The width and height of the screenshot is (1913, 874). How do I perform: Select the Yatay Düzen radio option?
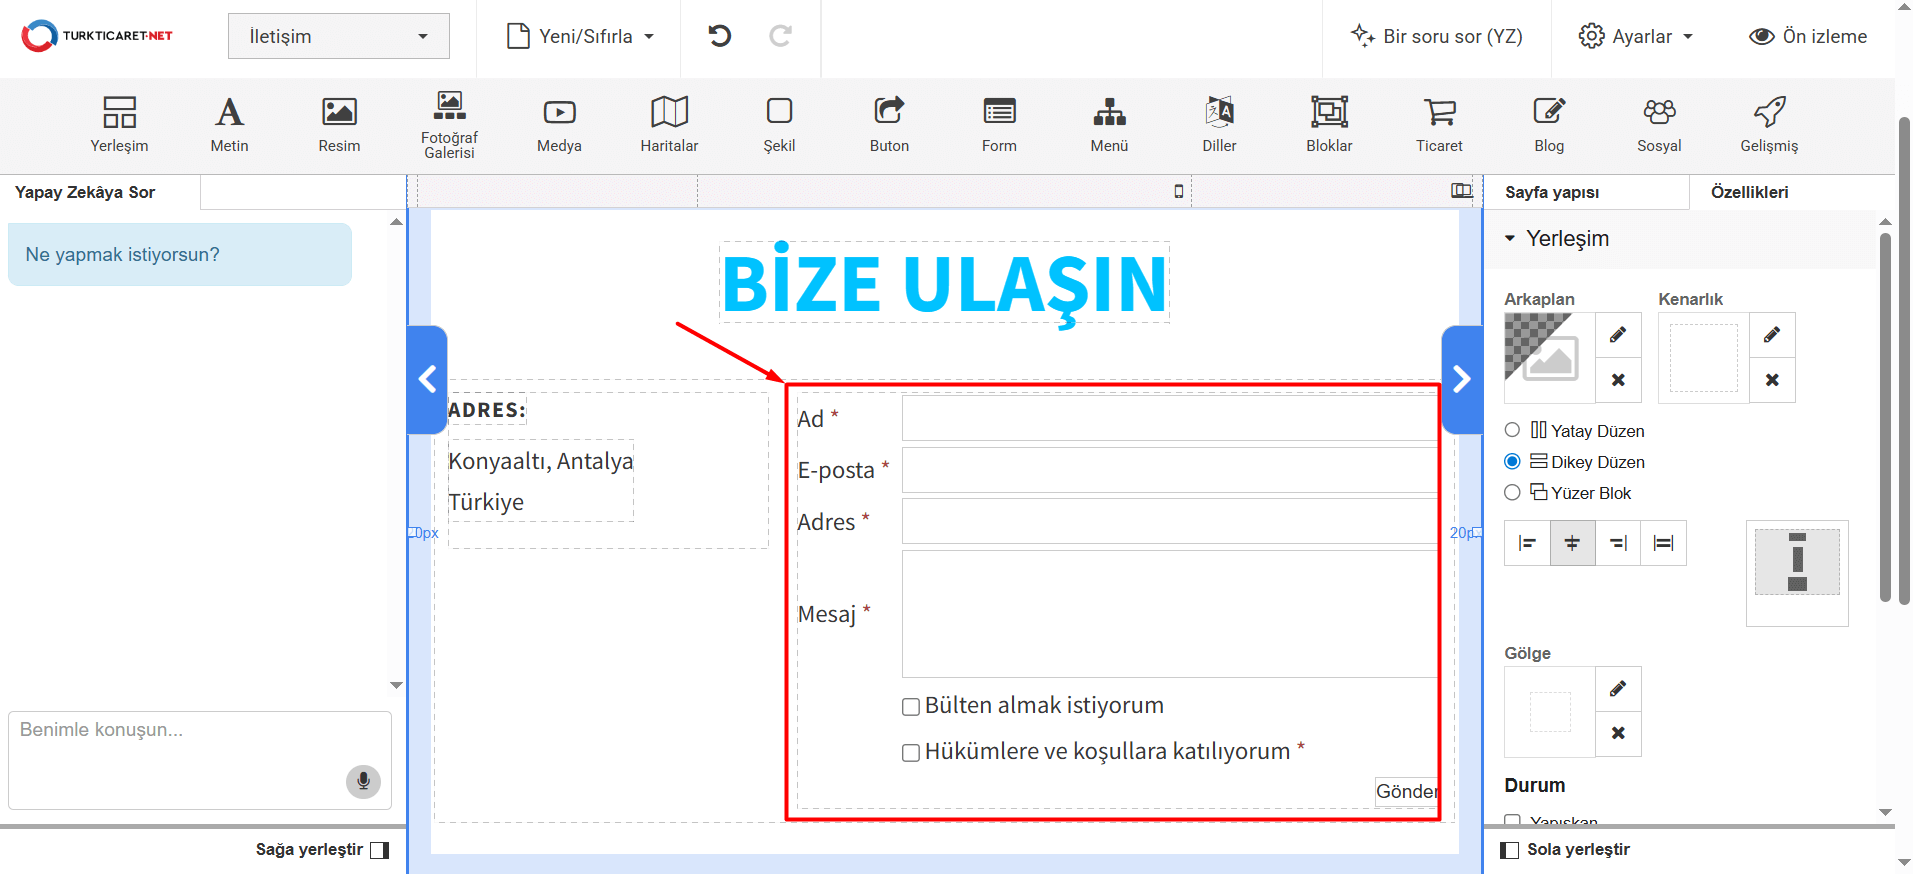(x=1512, y=430)
